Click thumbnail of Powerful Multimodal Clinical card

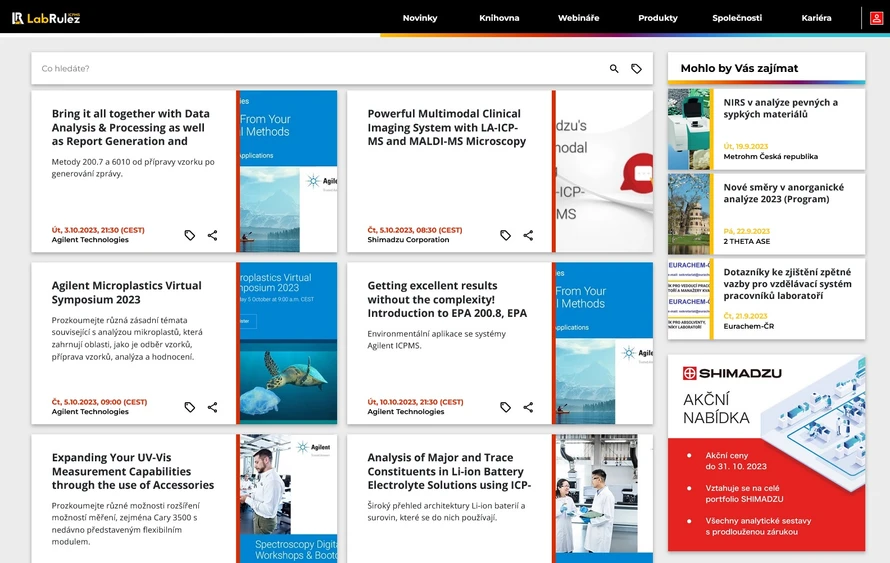pos(604,171)
